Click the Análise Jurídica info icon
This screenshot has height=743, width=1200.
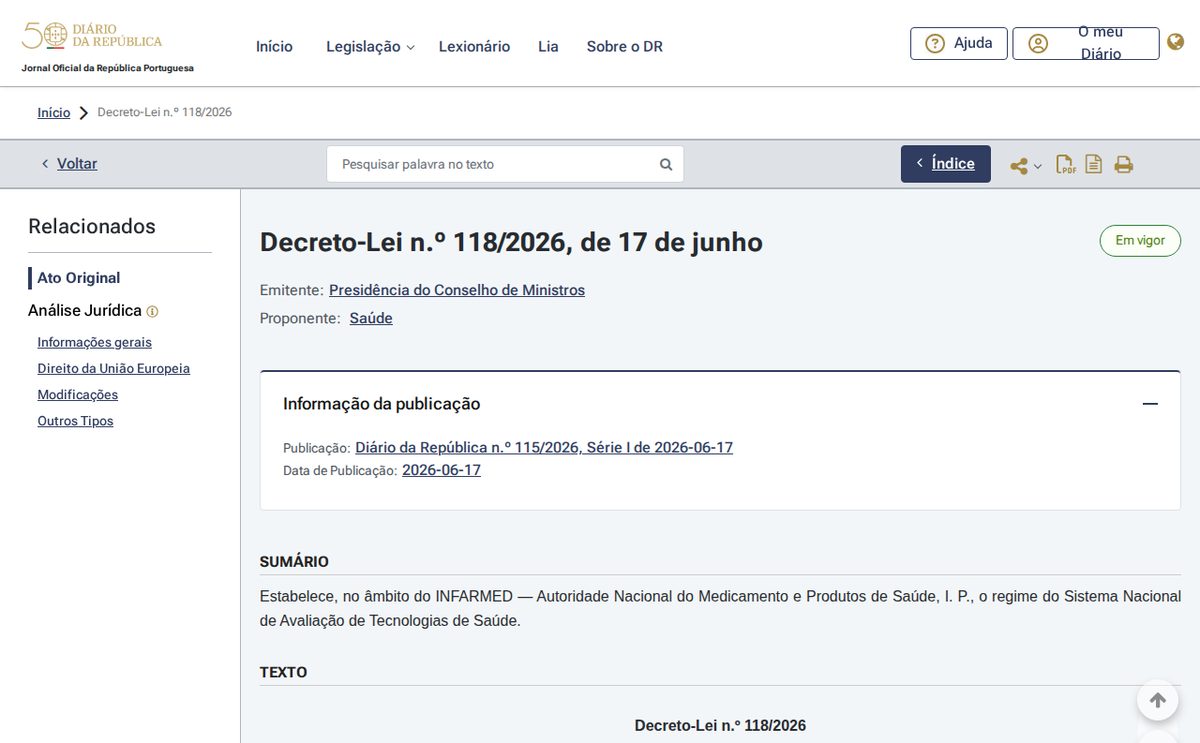click(x=152, y=312)
